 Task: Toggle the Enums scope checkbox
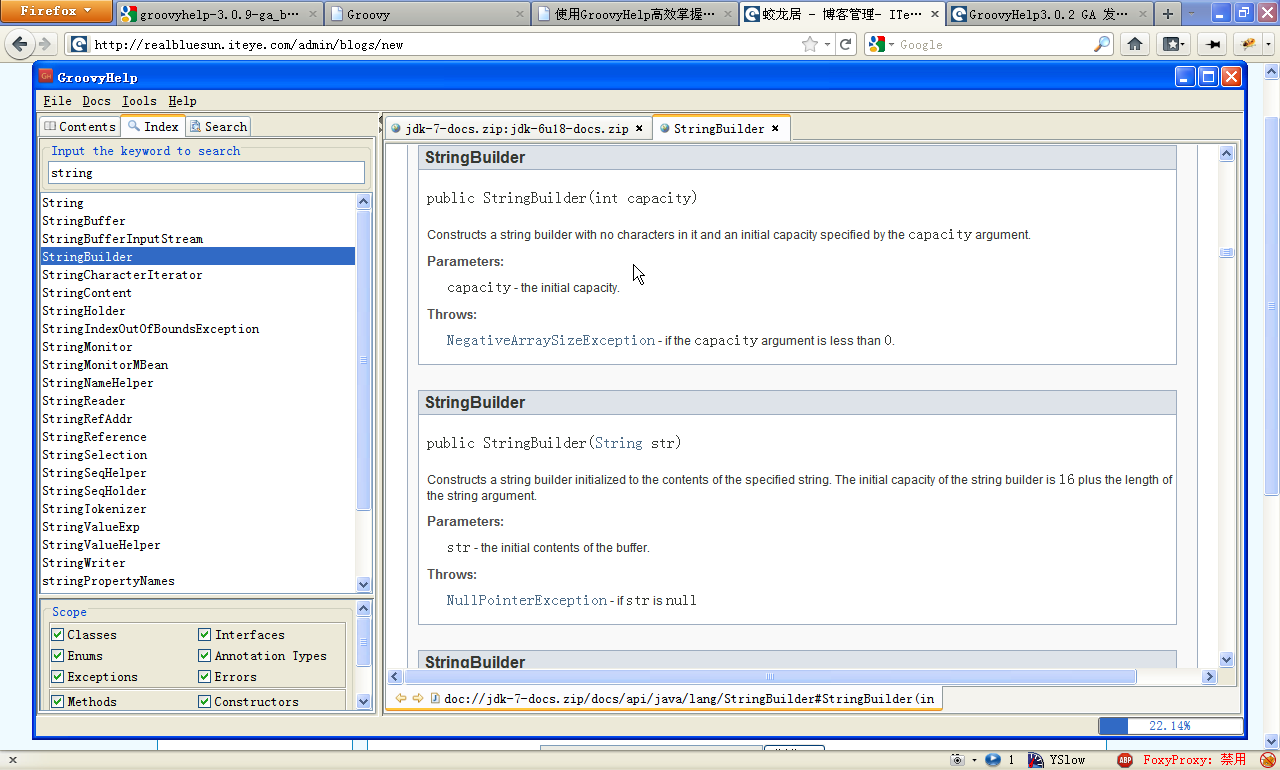pos(58,655)
